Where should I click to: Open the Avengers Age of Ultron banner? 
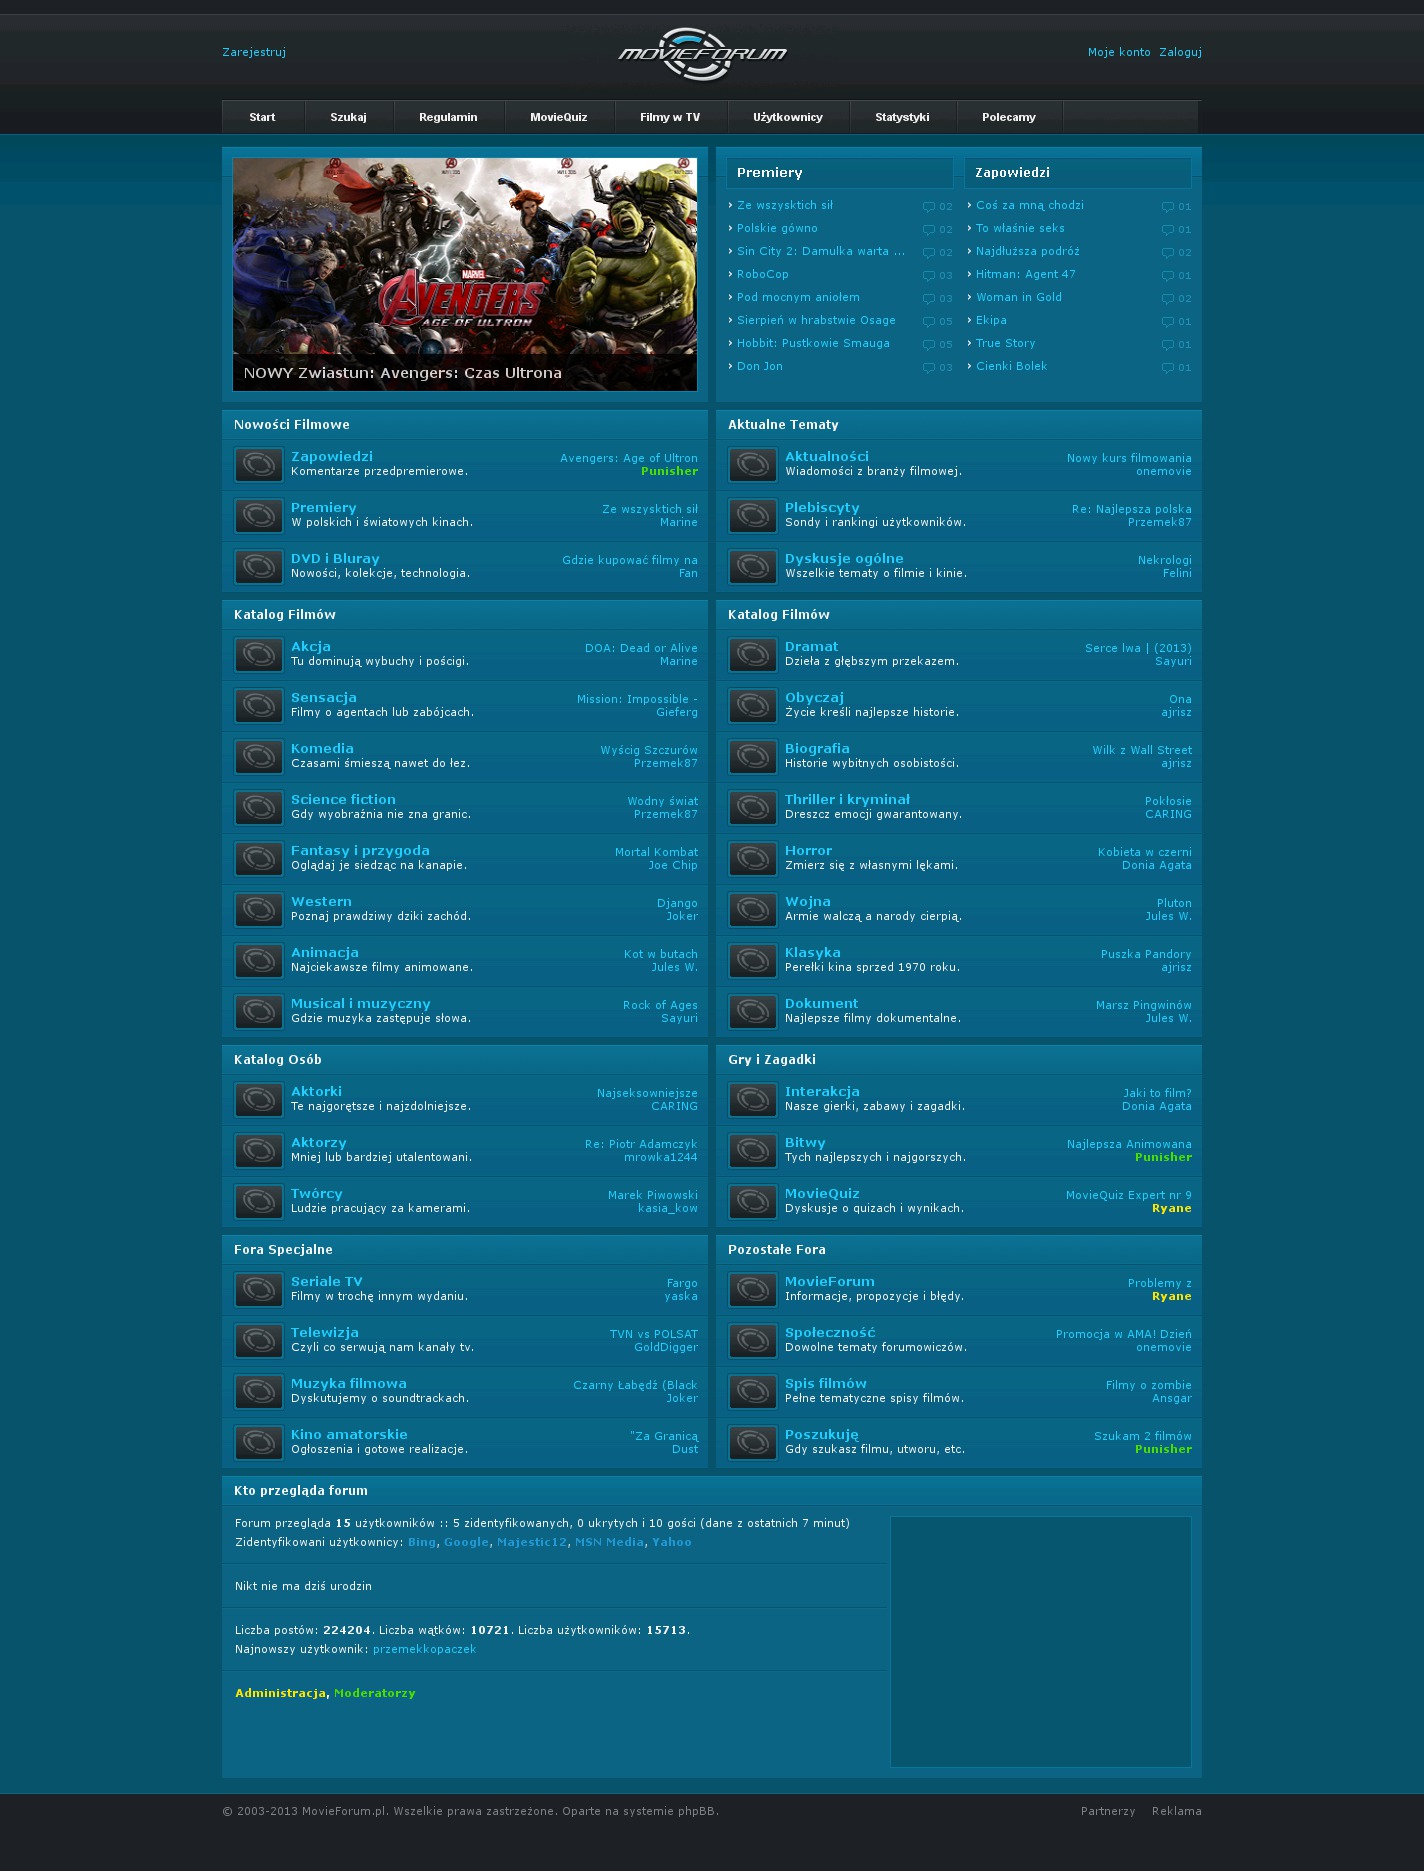(x=465, y=273)
